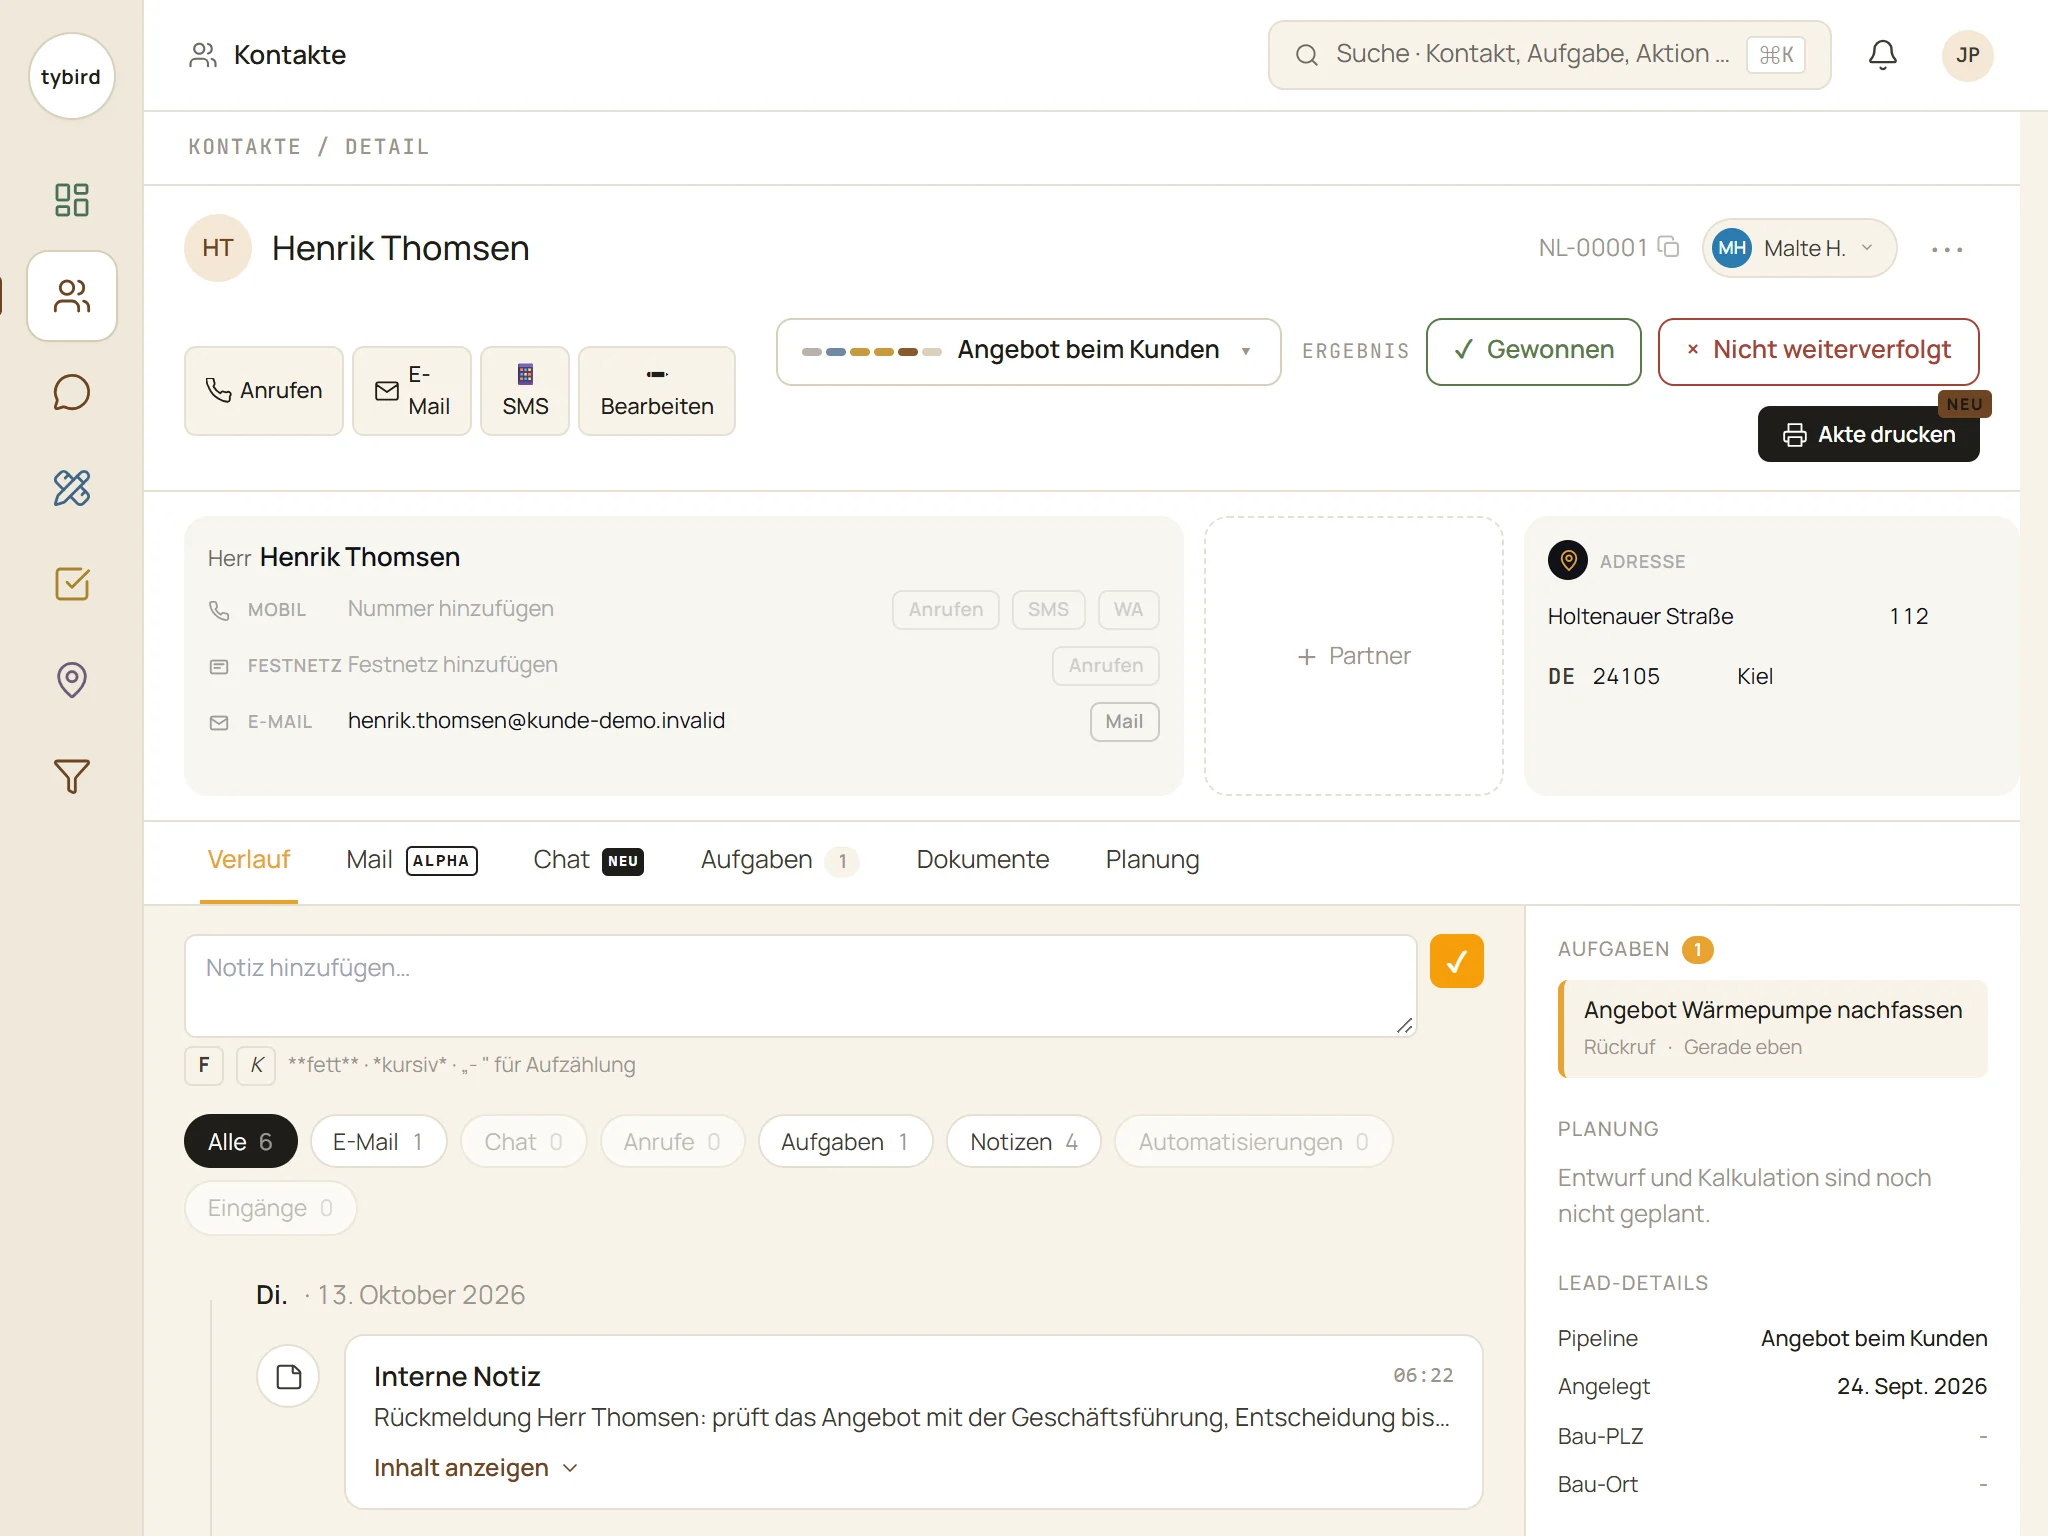Viewport: 2048px width, 1536px height.
Task: Open the Planung tab
Action: 1152,860
